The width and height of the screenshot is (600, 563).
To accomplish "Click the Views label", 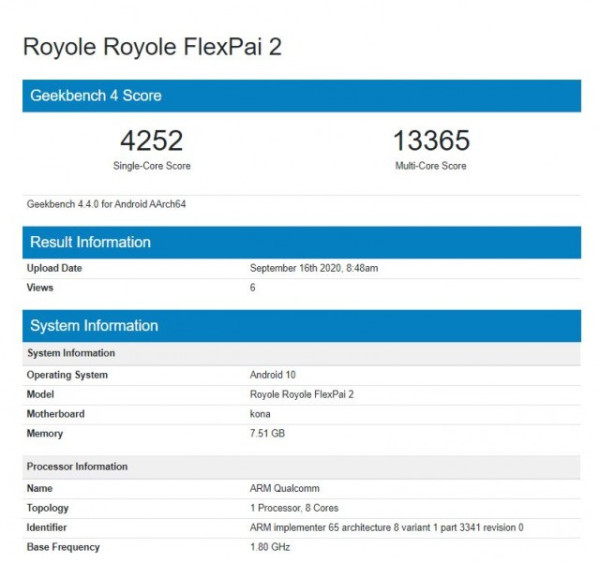I will point(40,287).
